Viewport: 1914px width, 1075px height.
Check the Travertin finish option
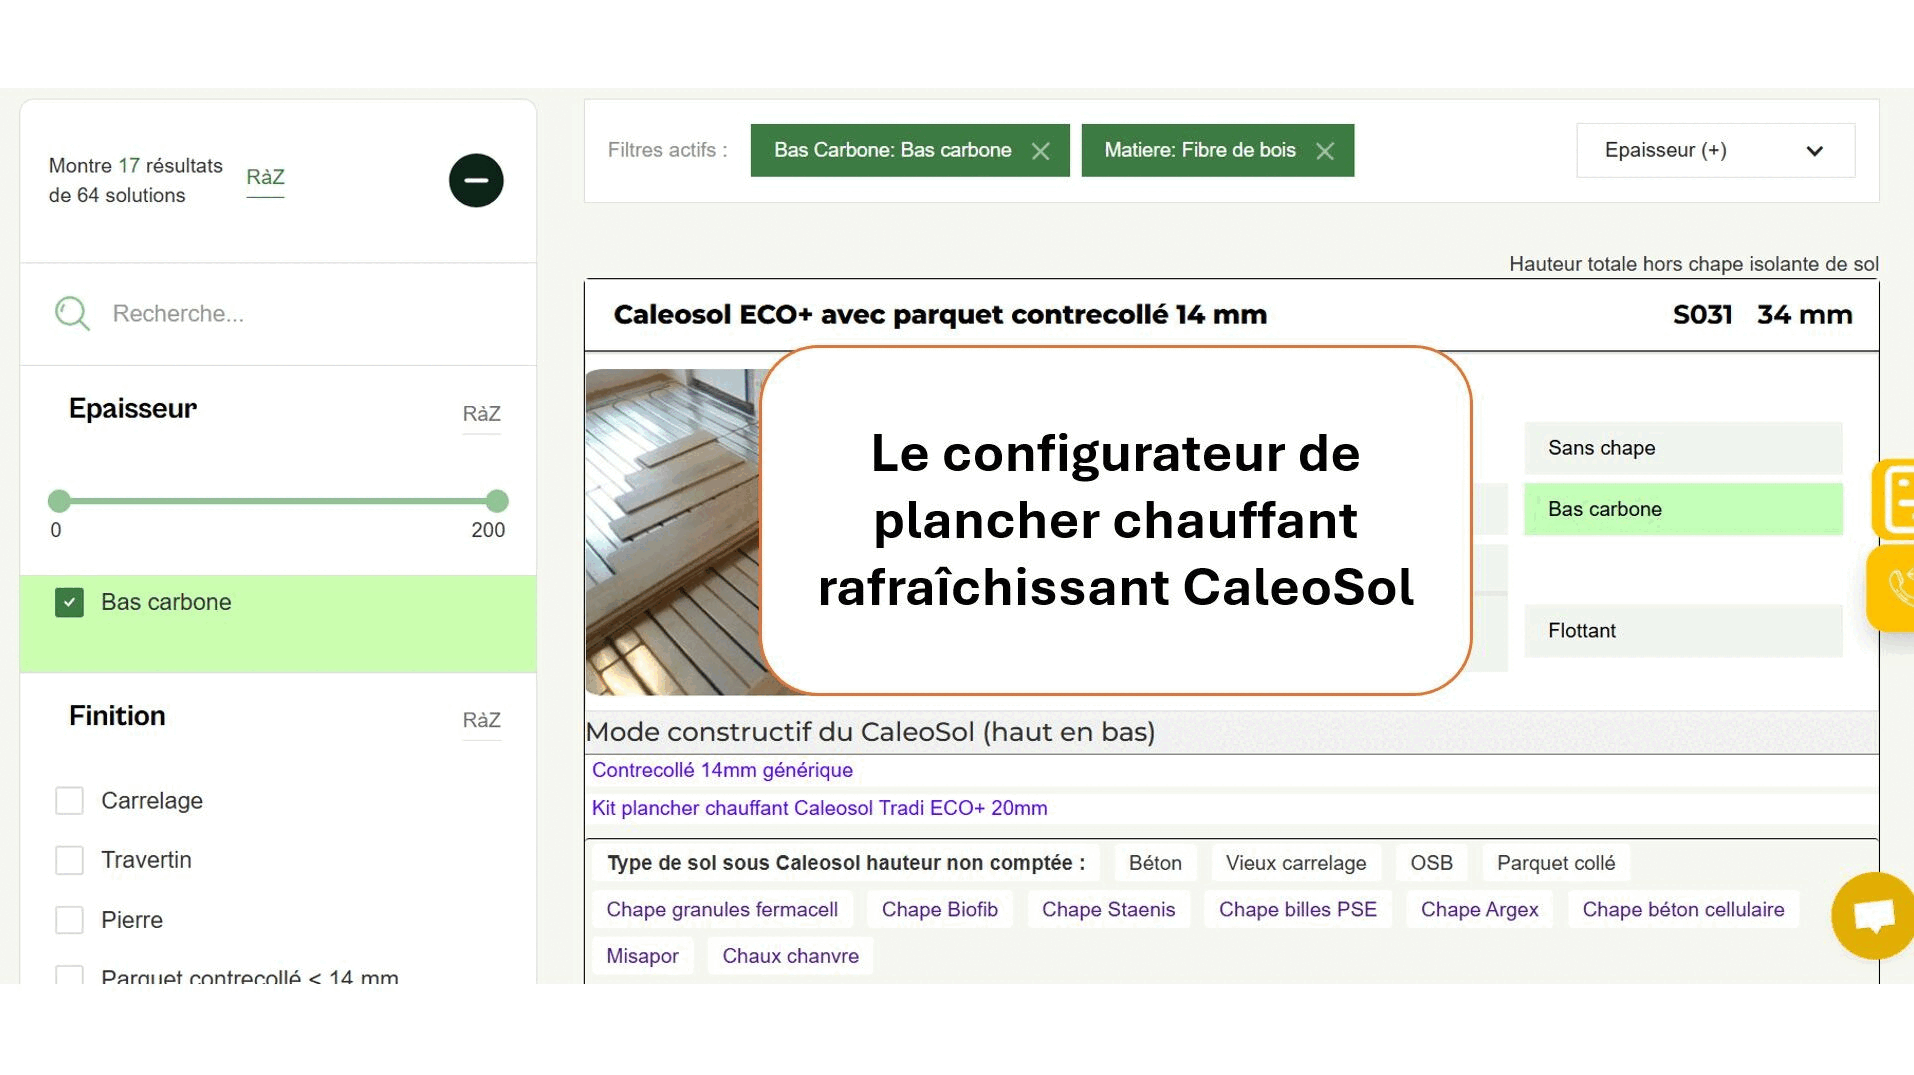69,860
